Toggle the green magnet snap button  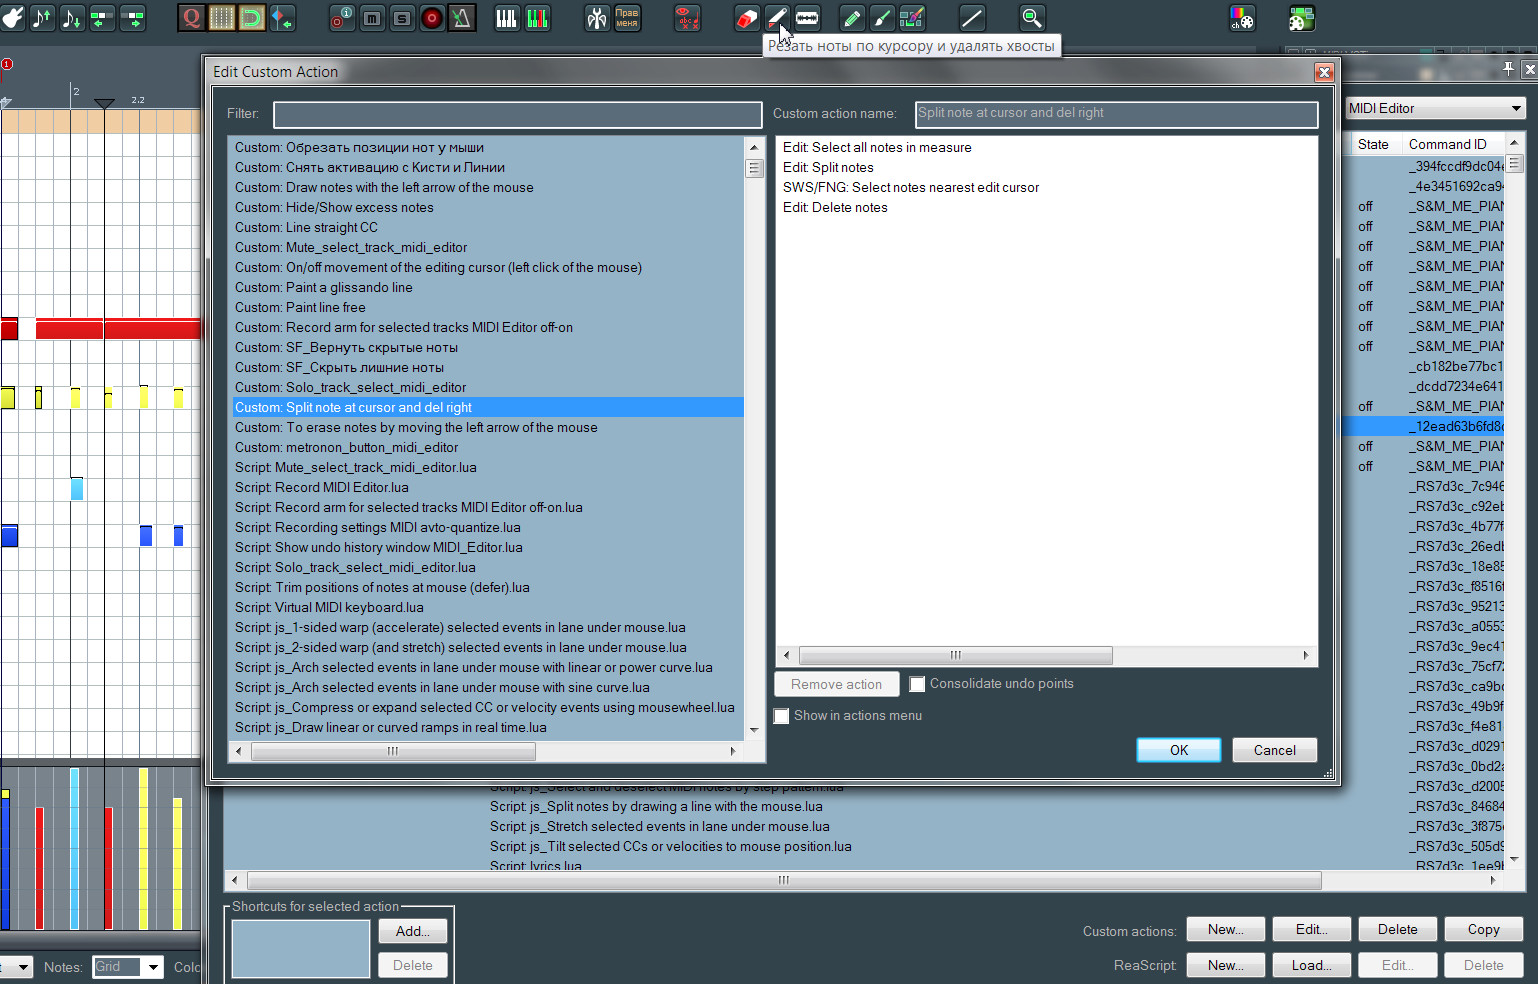pos(252,18)
